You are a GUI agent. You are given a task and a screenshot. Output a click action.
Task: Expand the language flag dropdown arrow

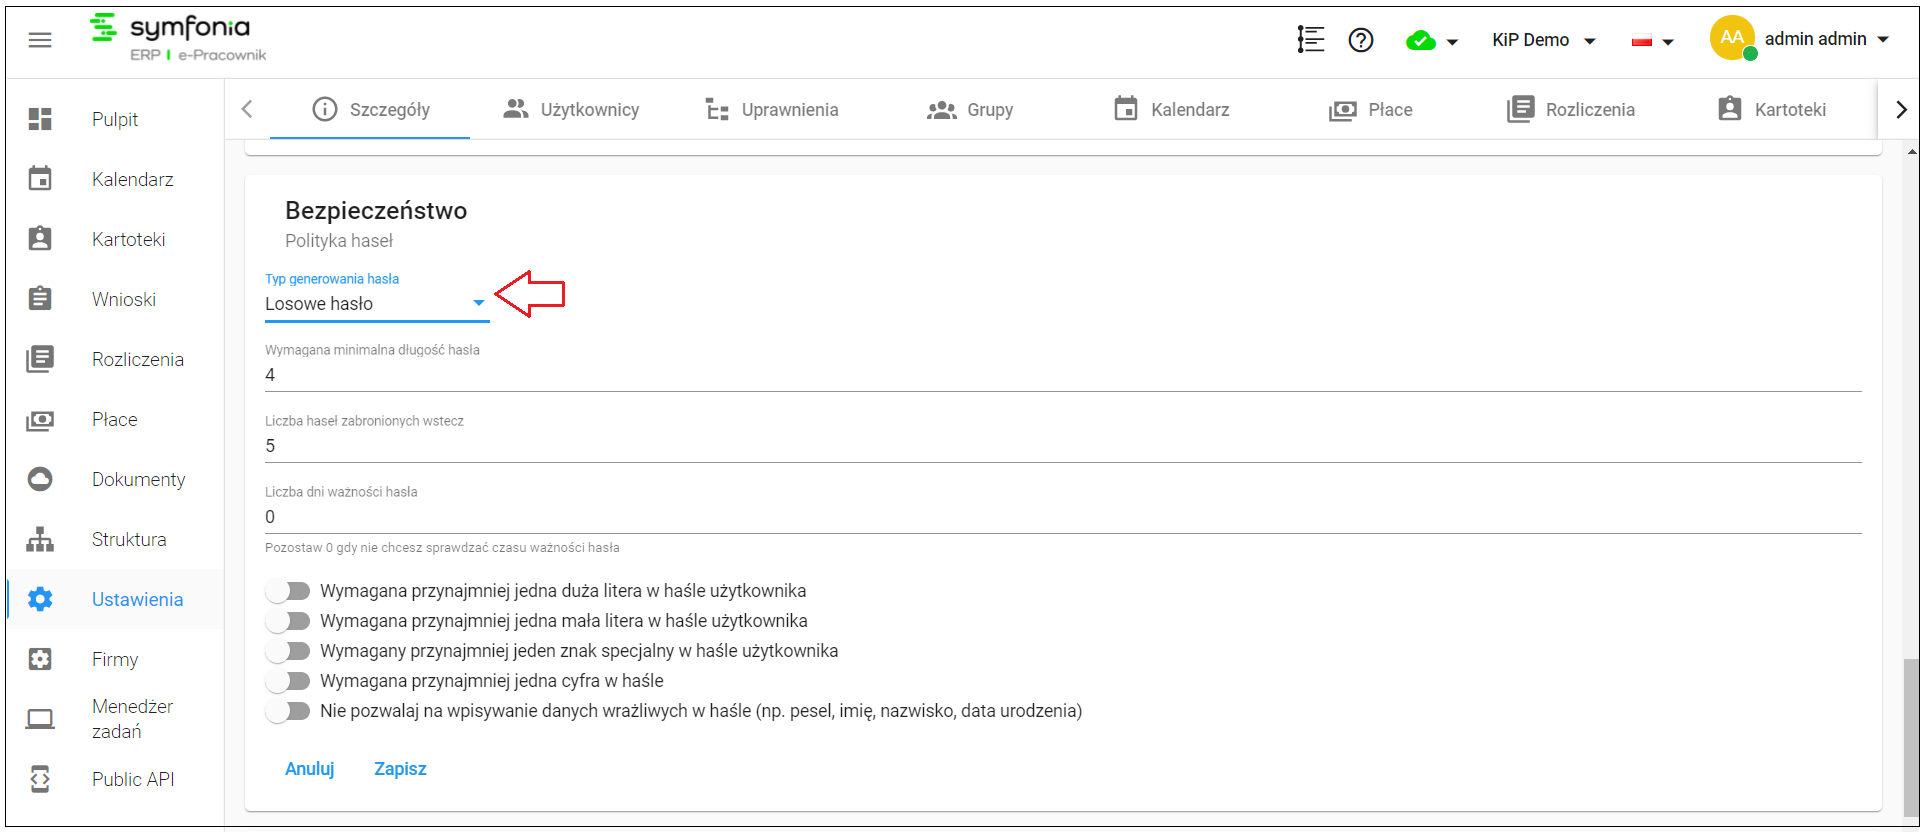coord(1668,42)
